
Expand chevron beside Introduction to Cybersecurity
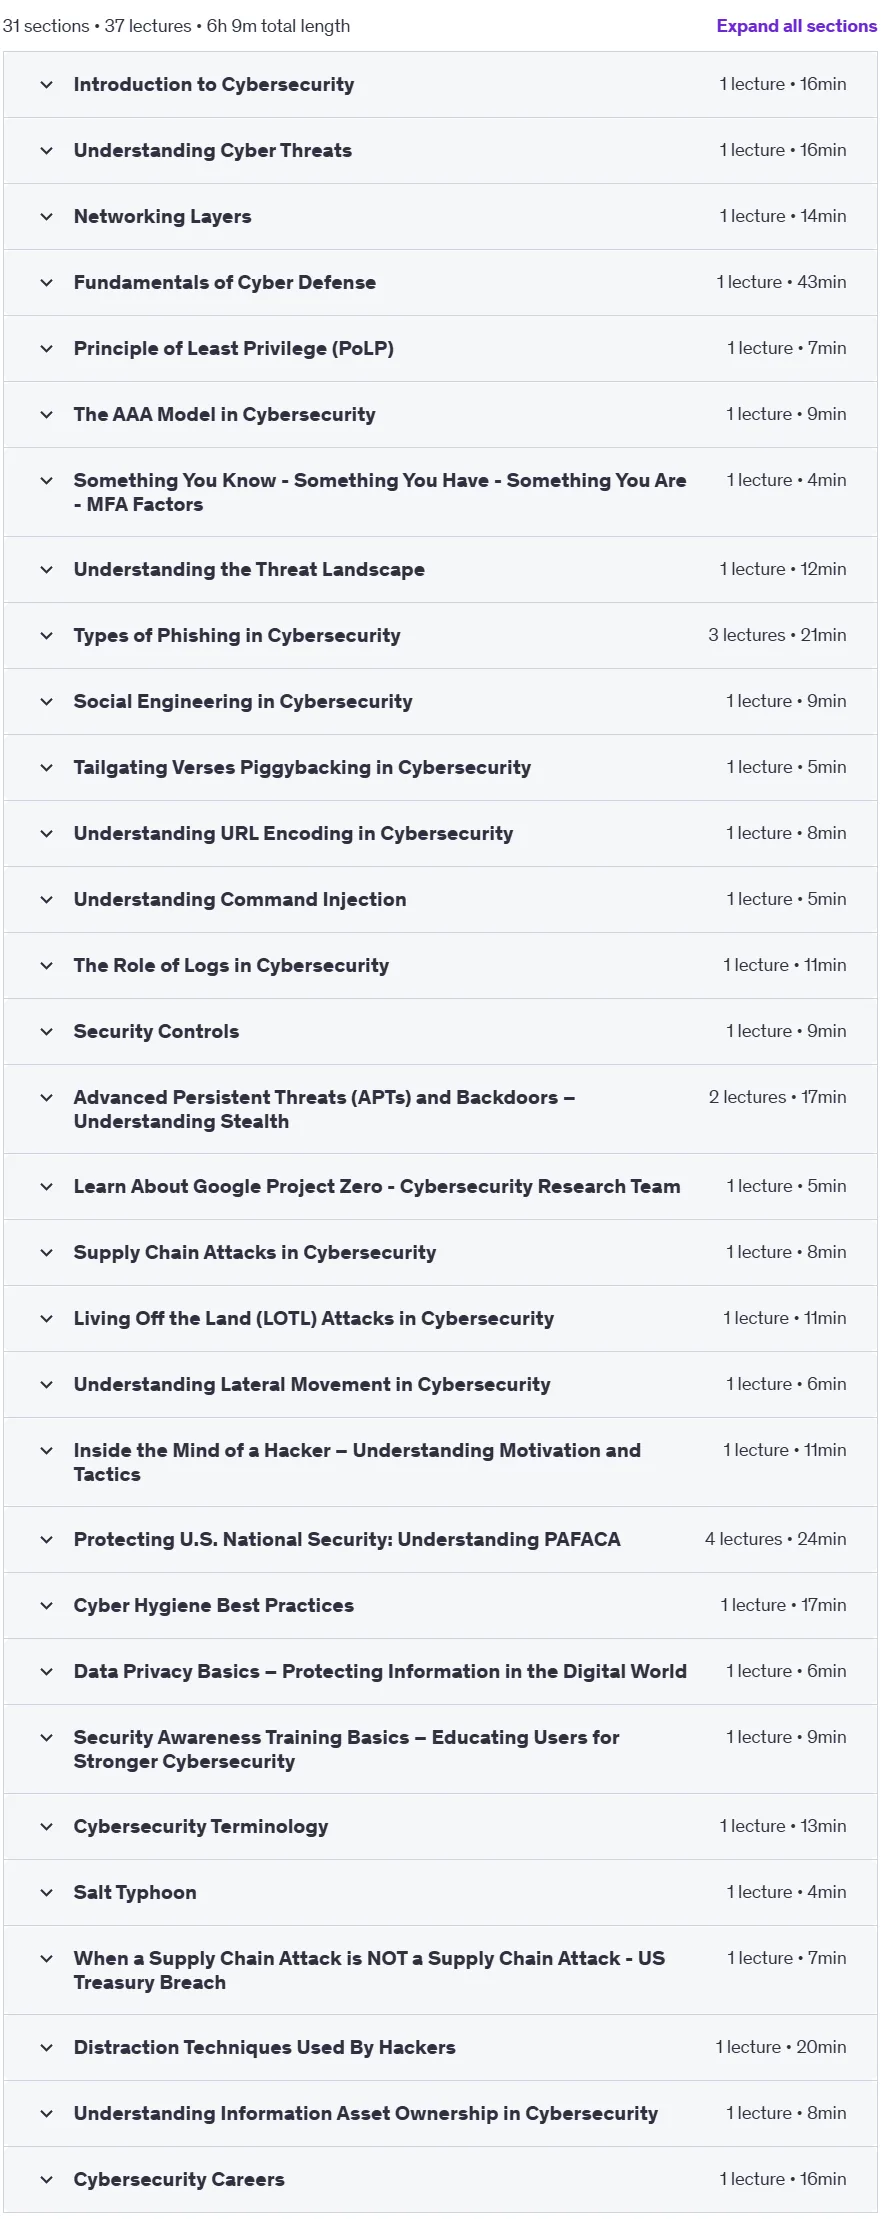click(x=46, y=85)
